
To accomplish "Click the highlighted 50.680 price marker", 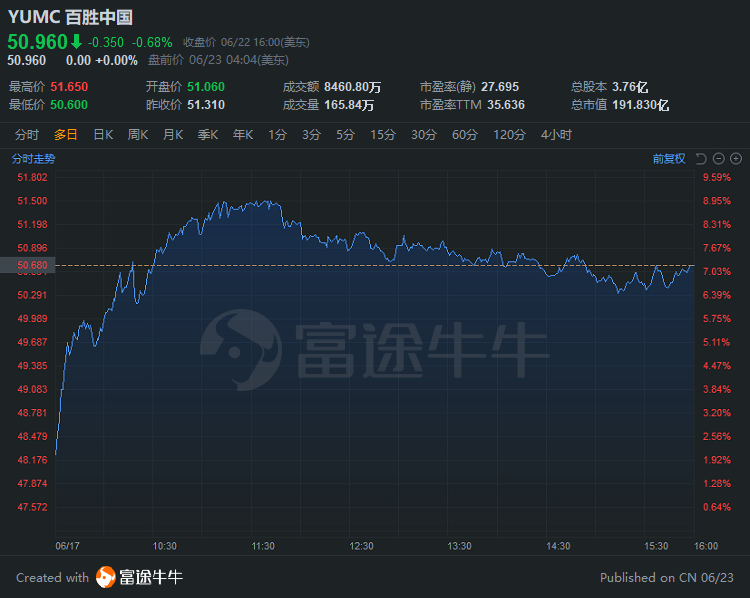I will pos(28,265).
